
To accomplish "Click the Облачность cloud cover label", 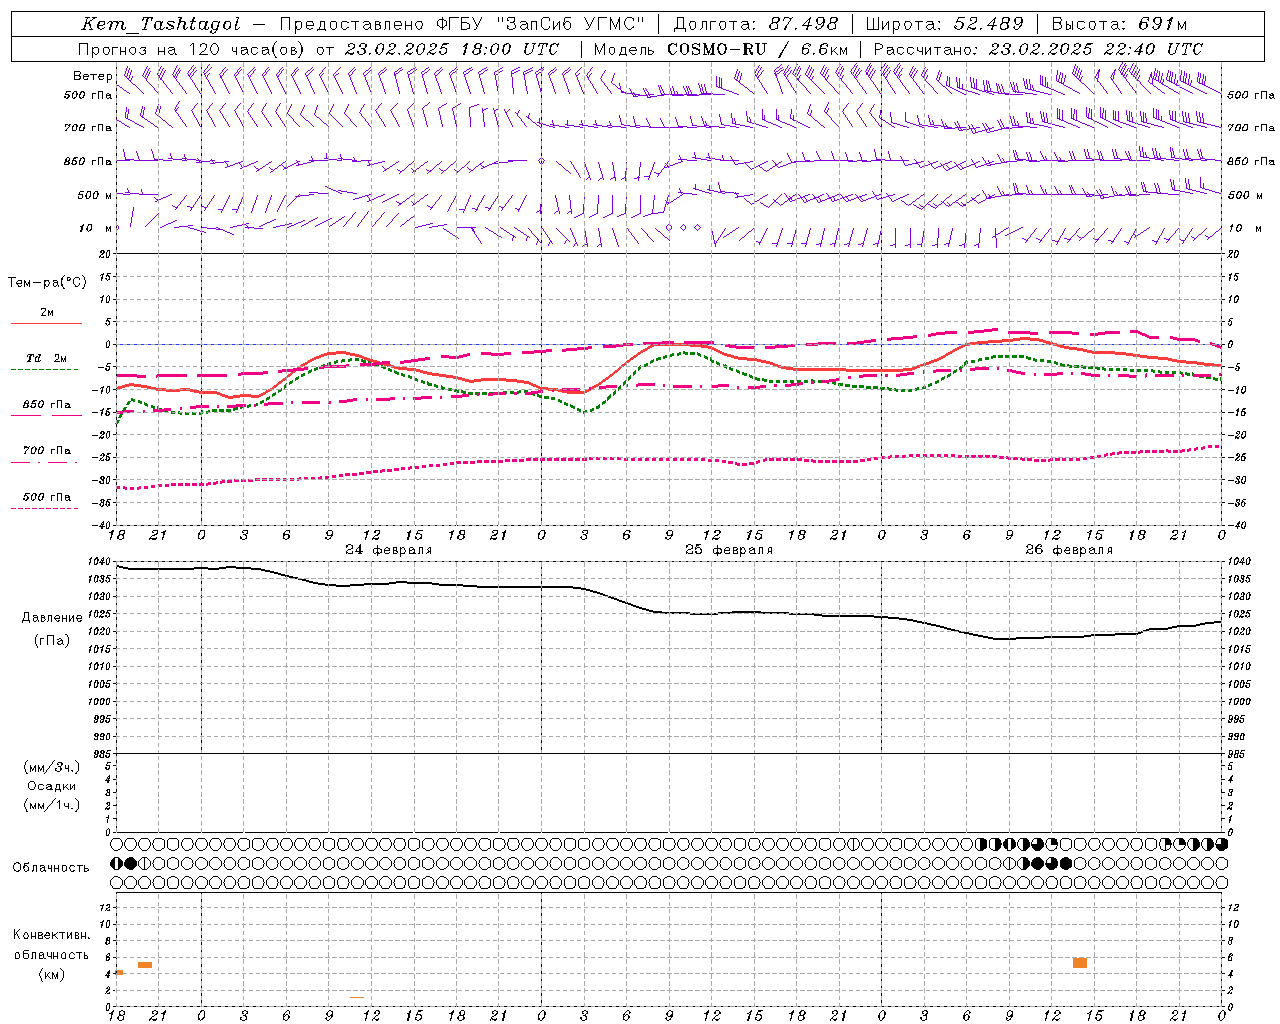I will click(x=51, y=868).
